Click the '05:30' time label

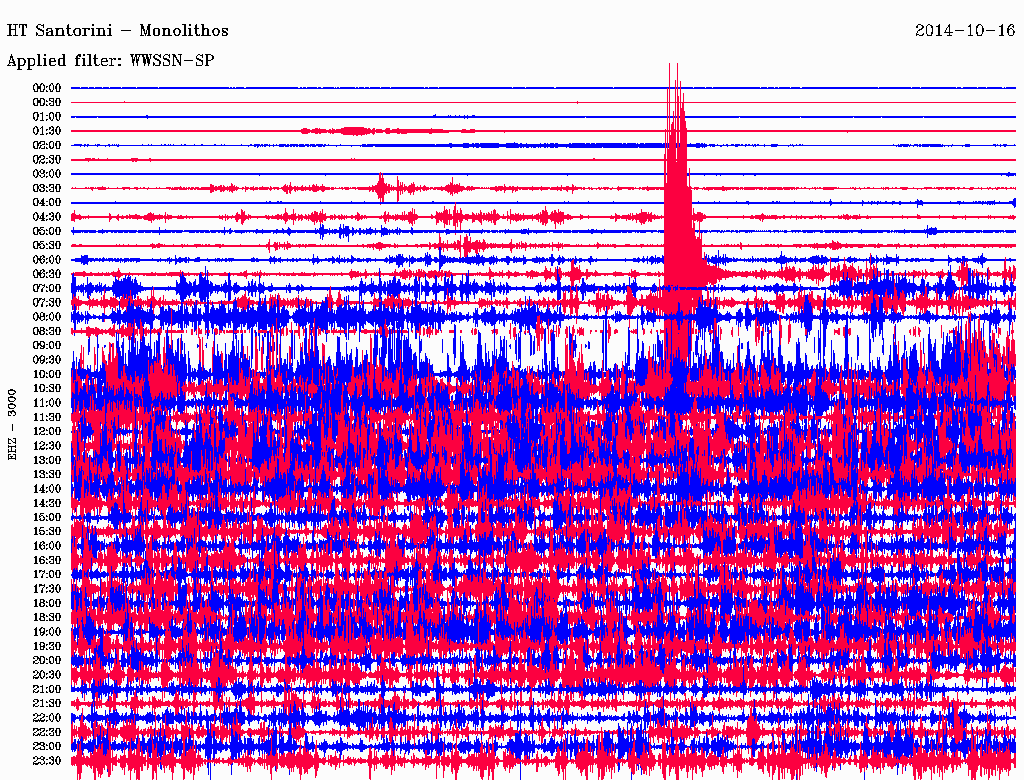pos(47,245)
